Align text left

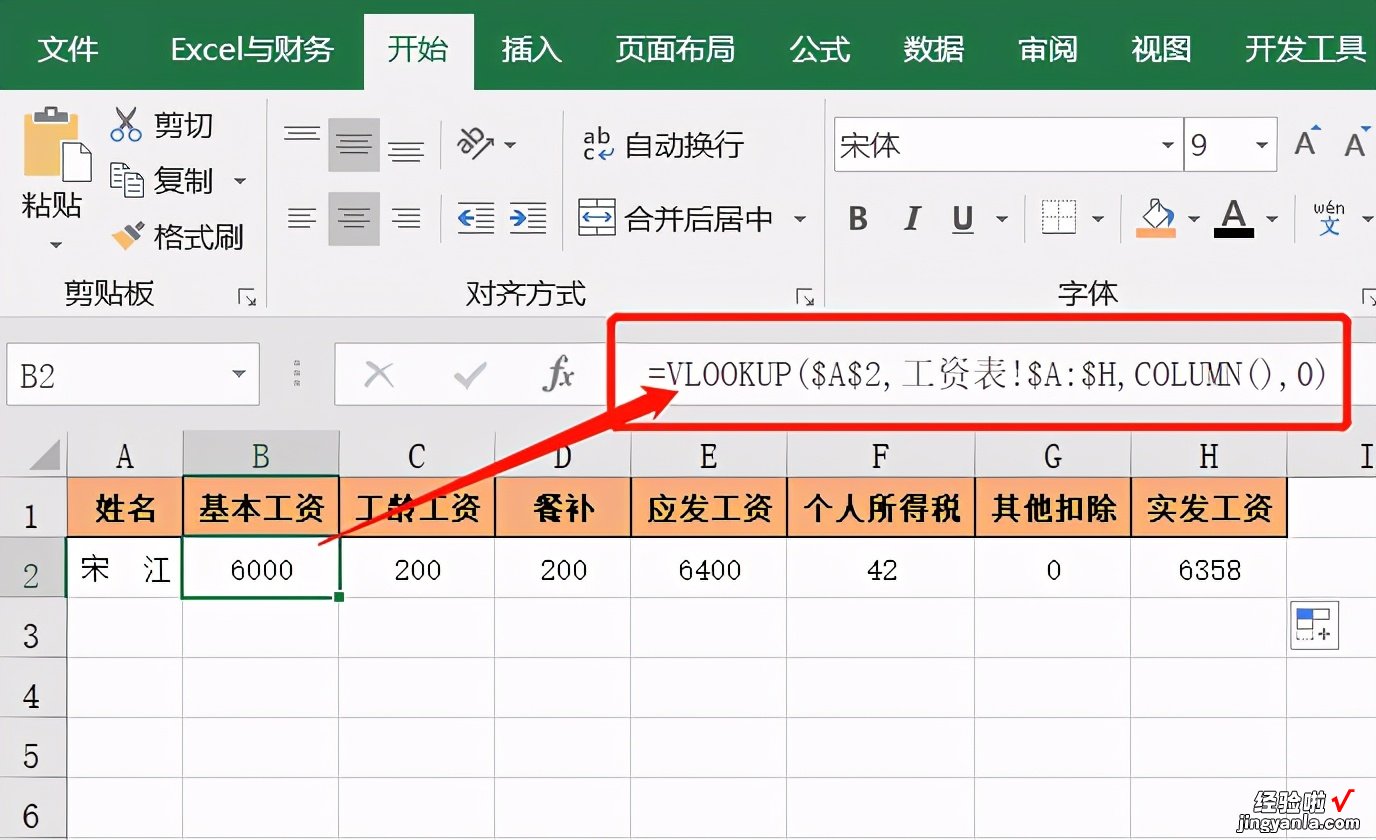[x=301, y=218]
